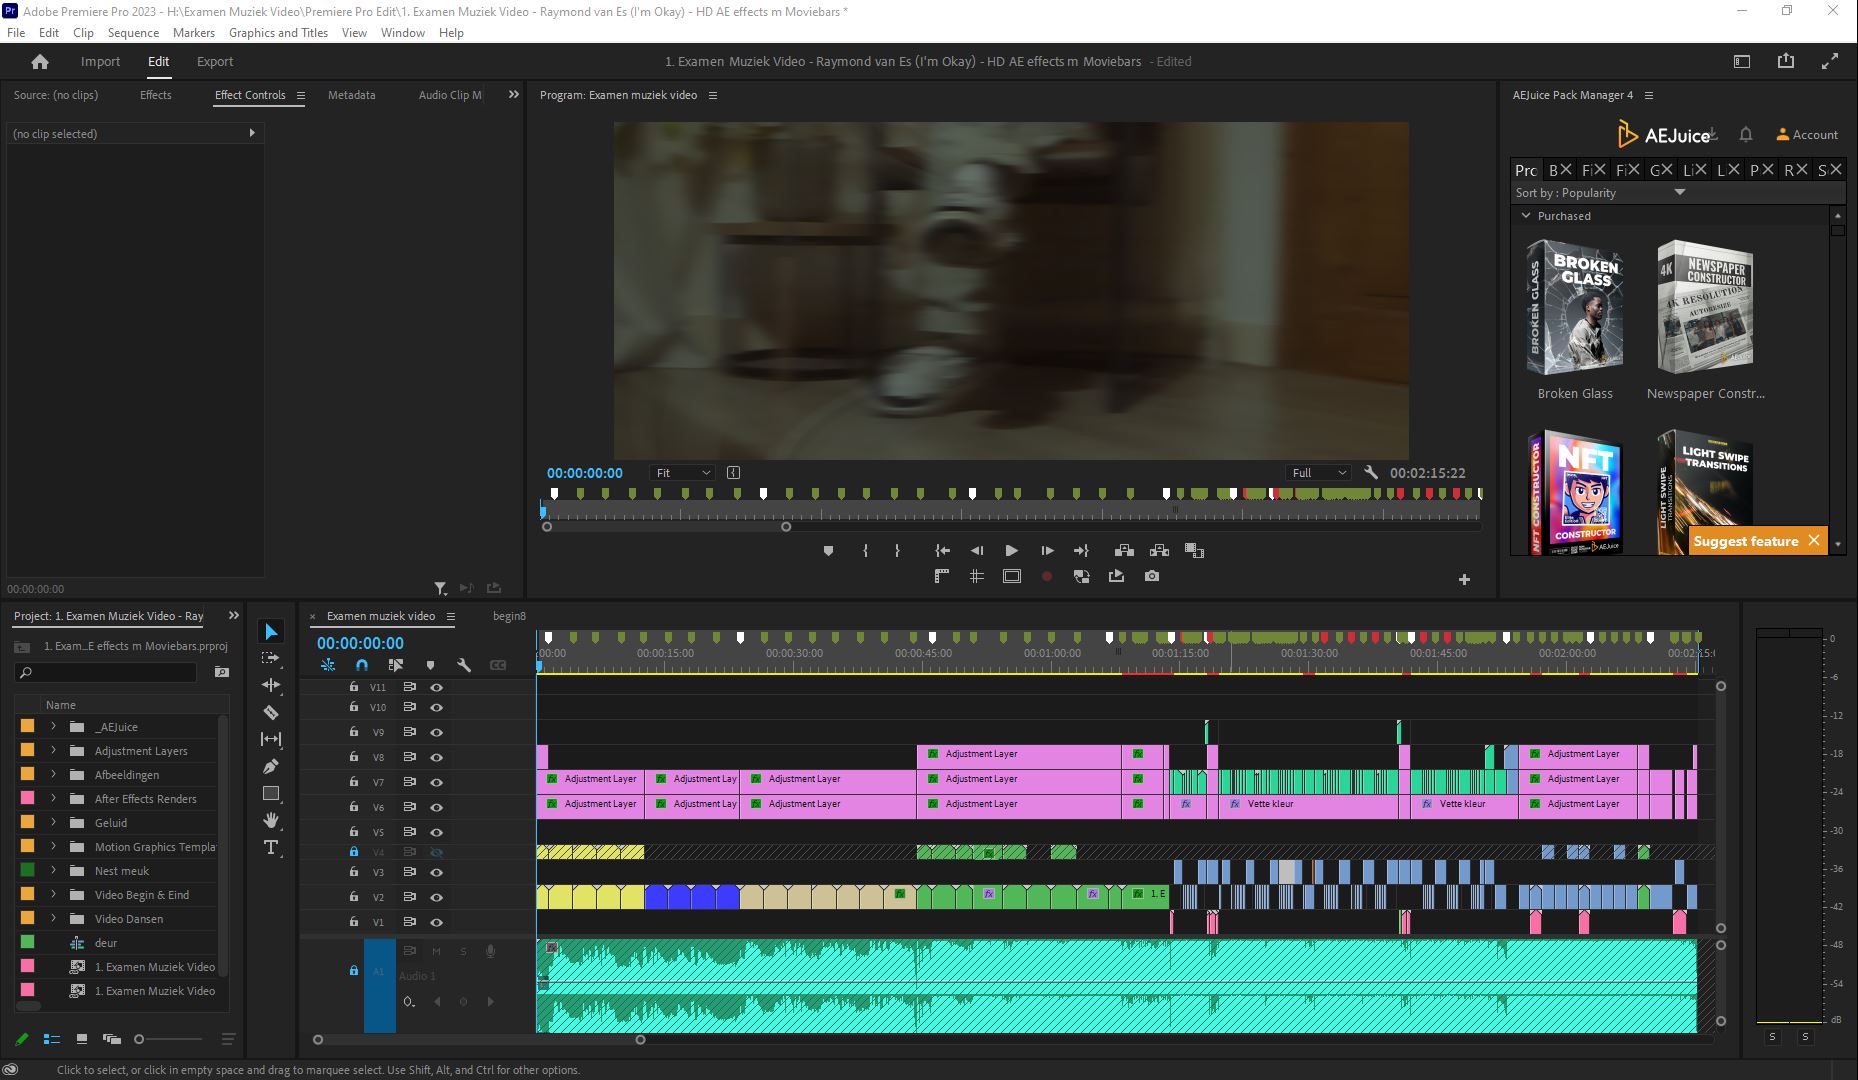Screen dimensions: 1858x1080
Task: Open the timeline Settings wrench menu
Action: click(463, 665)
